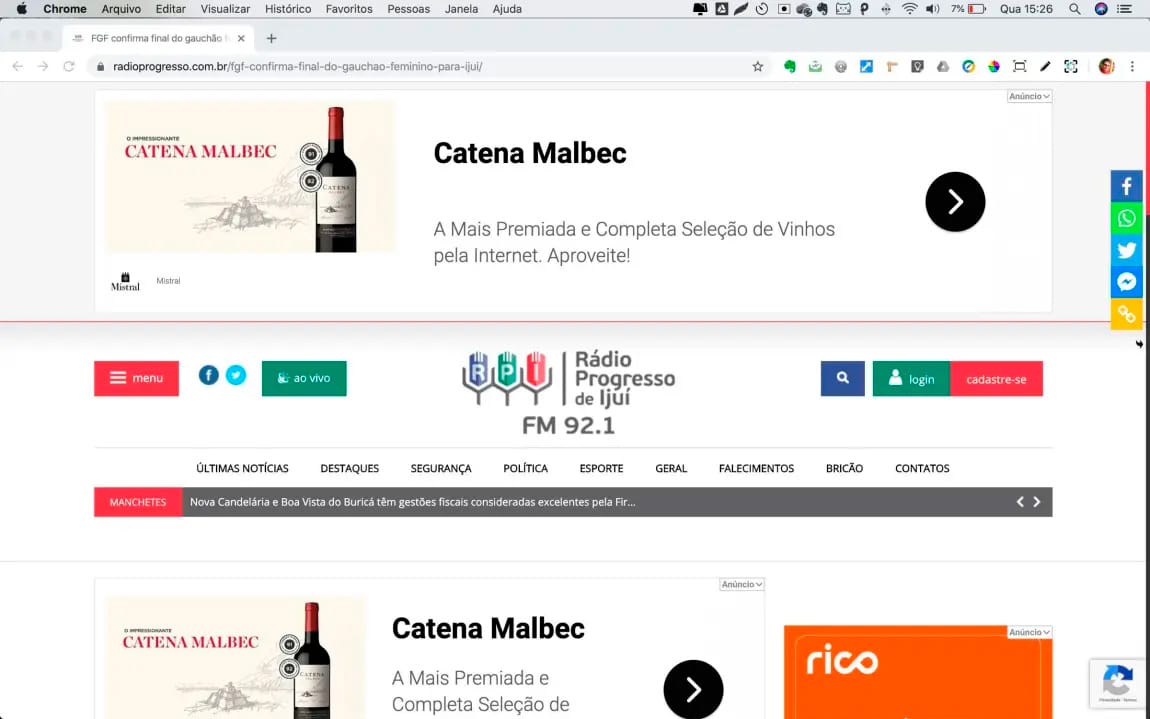Go to the Falecimentos section

(x=756, y=468)
